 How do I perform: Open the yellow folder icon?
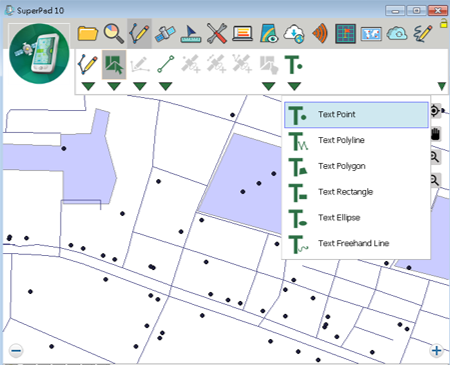pyautogui.click(x=88, y=34)
